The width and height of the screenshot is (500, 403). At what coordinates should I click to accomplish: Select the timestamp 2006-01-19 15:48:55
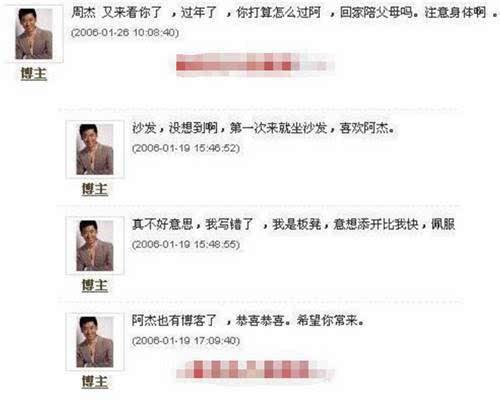coord(186,244)
